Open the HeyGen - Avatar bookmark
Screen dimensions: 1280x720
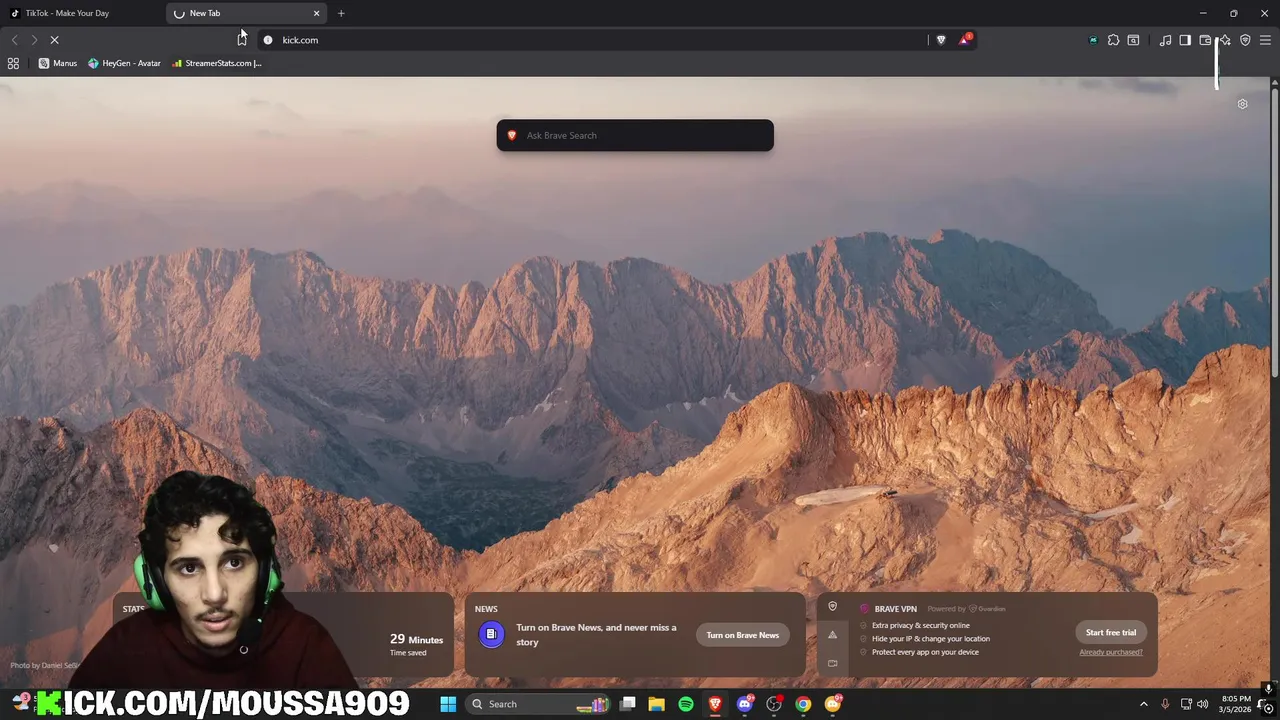click(124, 63)
